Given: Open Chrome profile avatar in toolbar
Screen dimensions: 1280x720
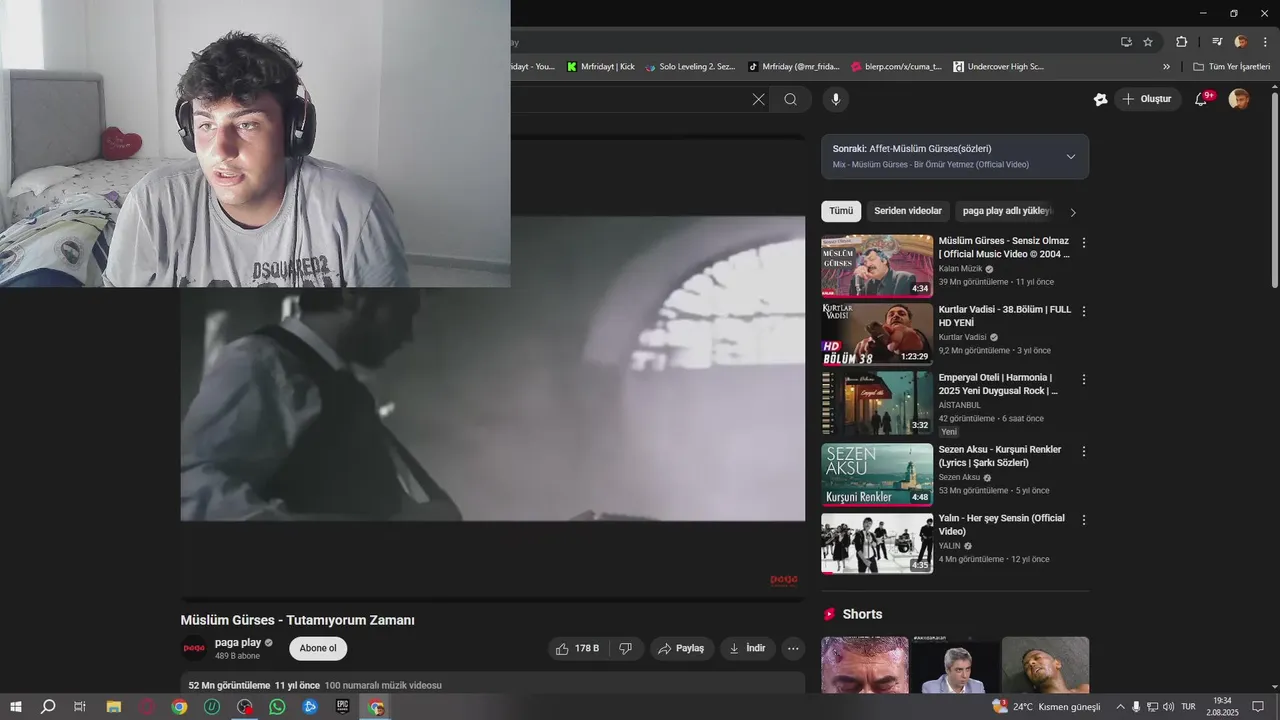Looking at the screenshot, I should click(x=1241, y=42).
